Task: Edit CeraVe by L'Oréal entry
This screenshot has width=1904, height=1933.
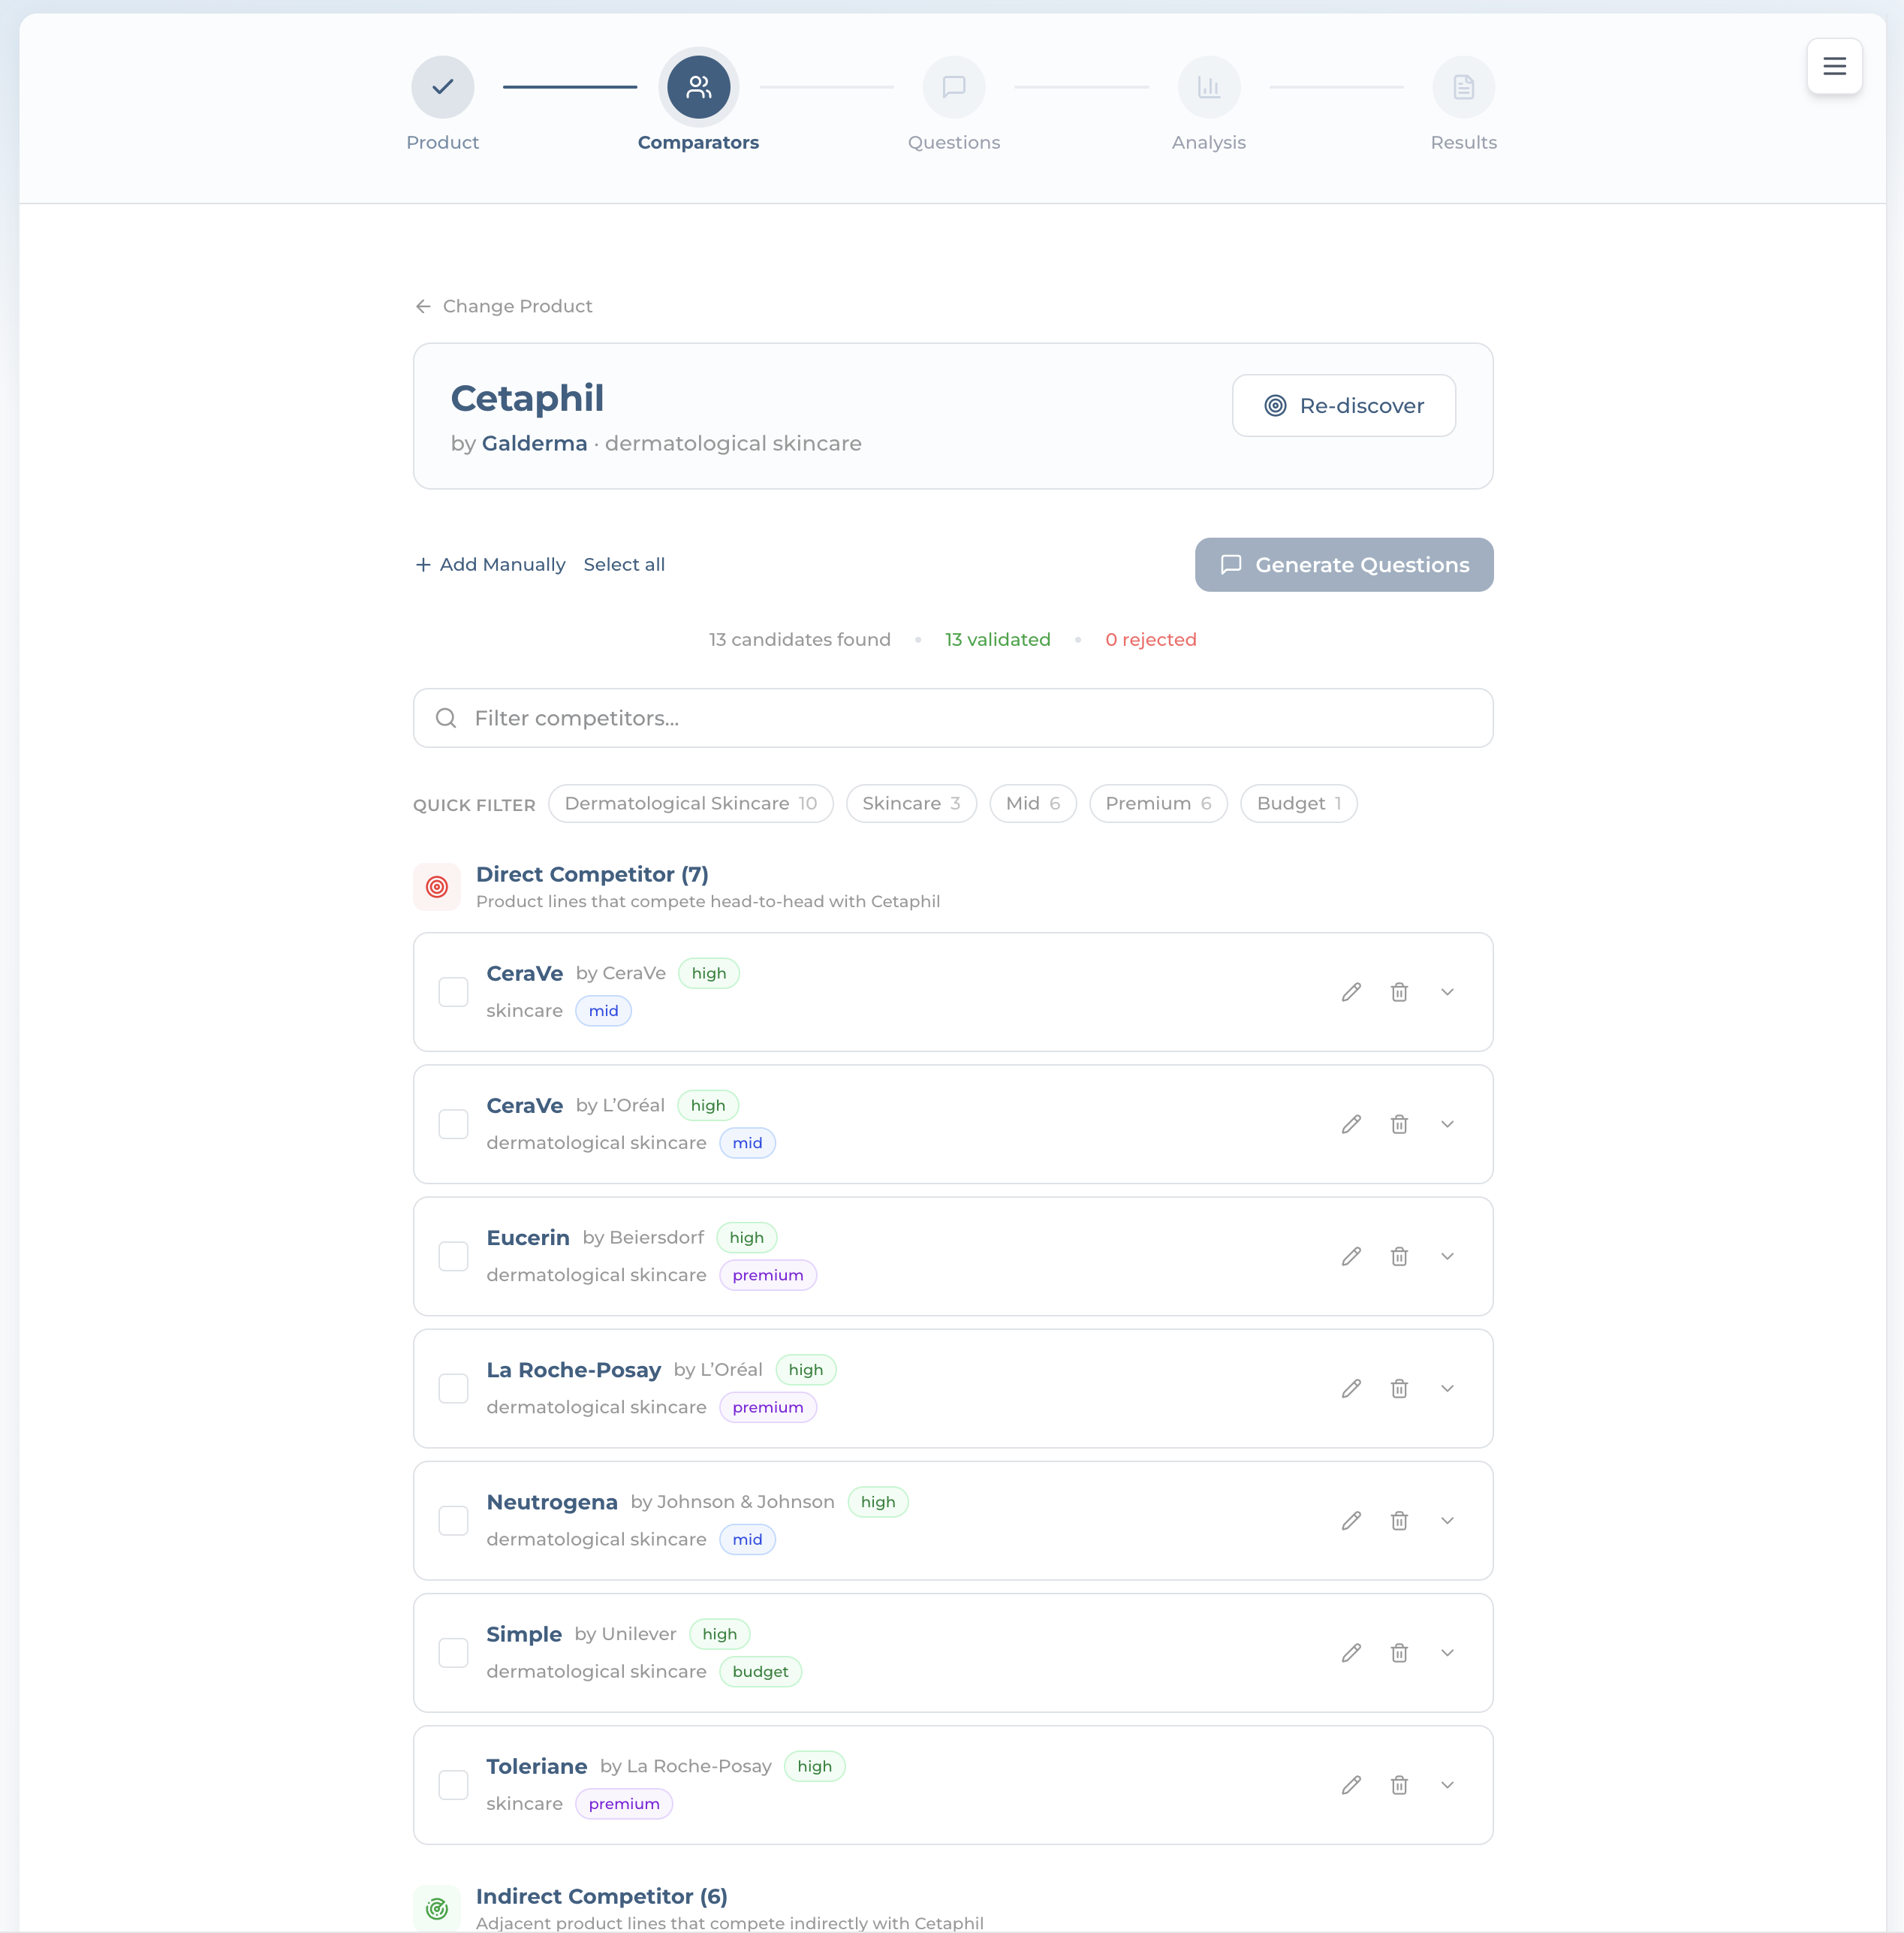Action: (x=1351, y=1124)
